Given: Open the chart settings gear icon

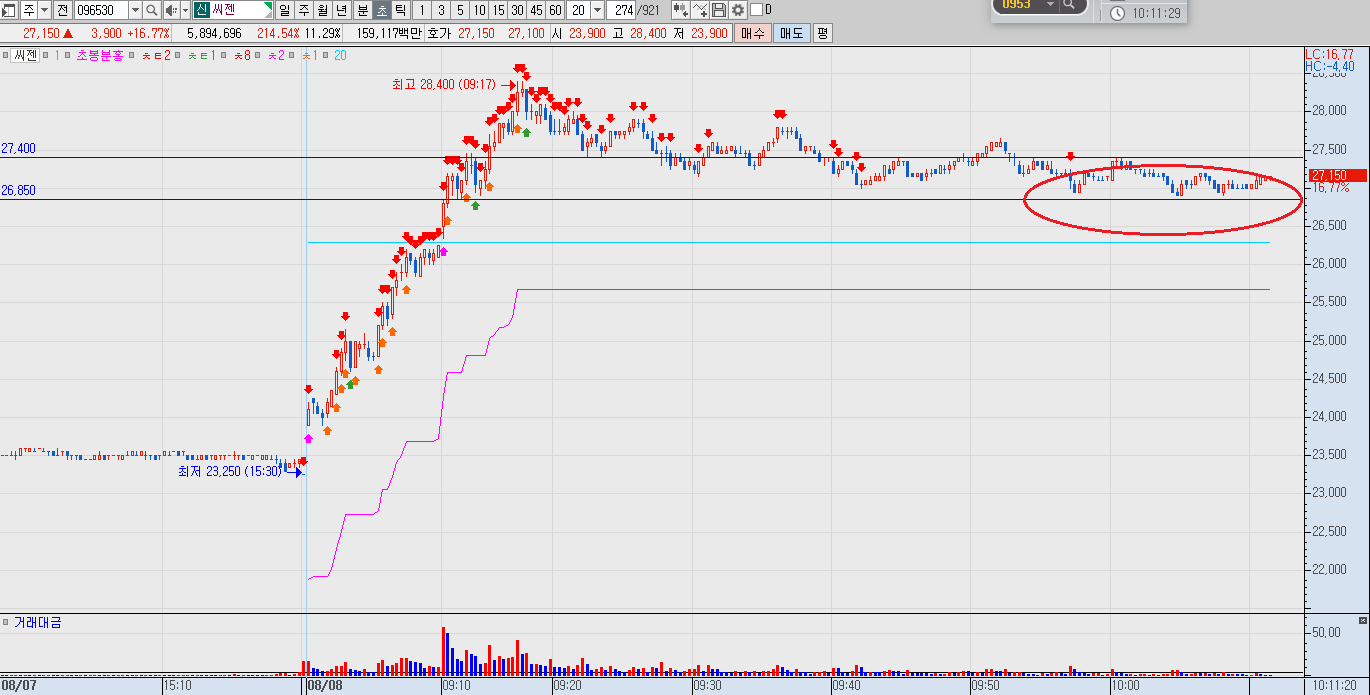Looking at the screenshot, I should pos(738,10).
